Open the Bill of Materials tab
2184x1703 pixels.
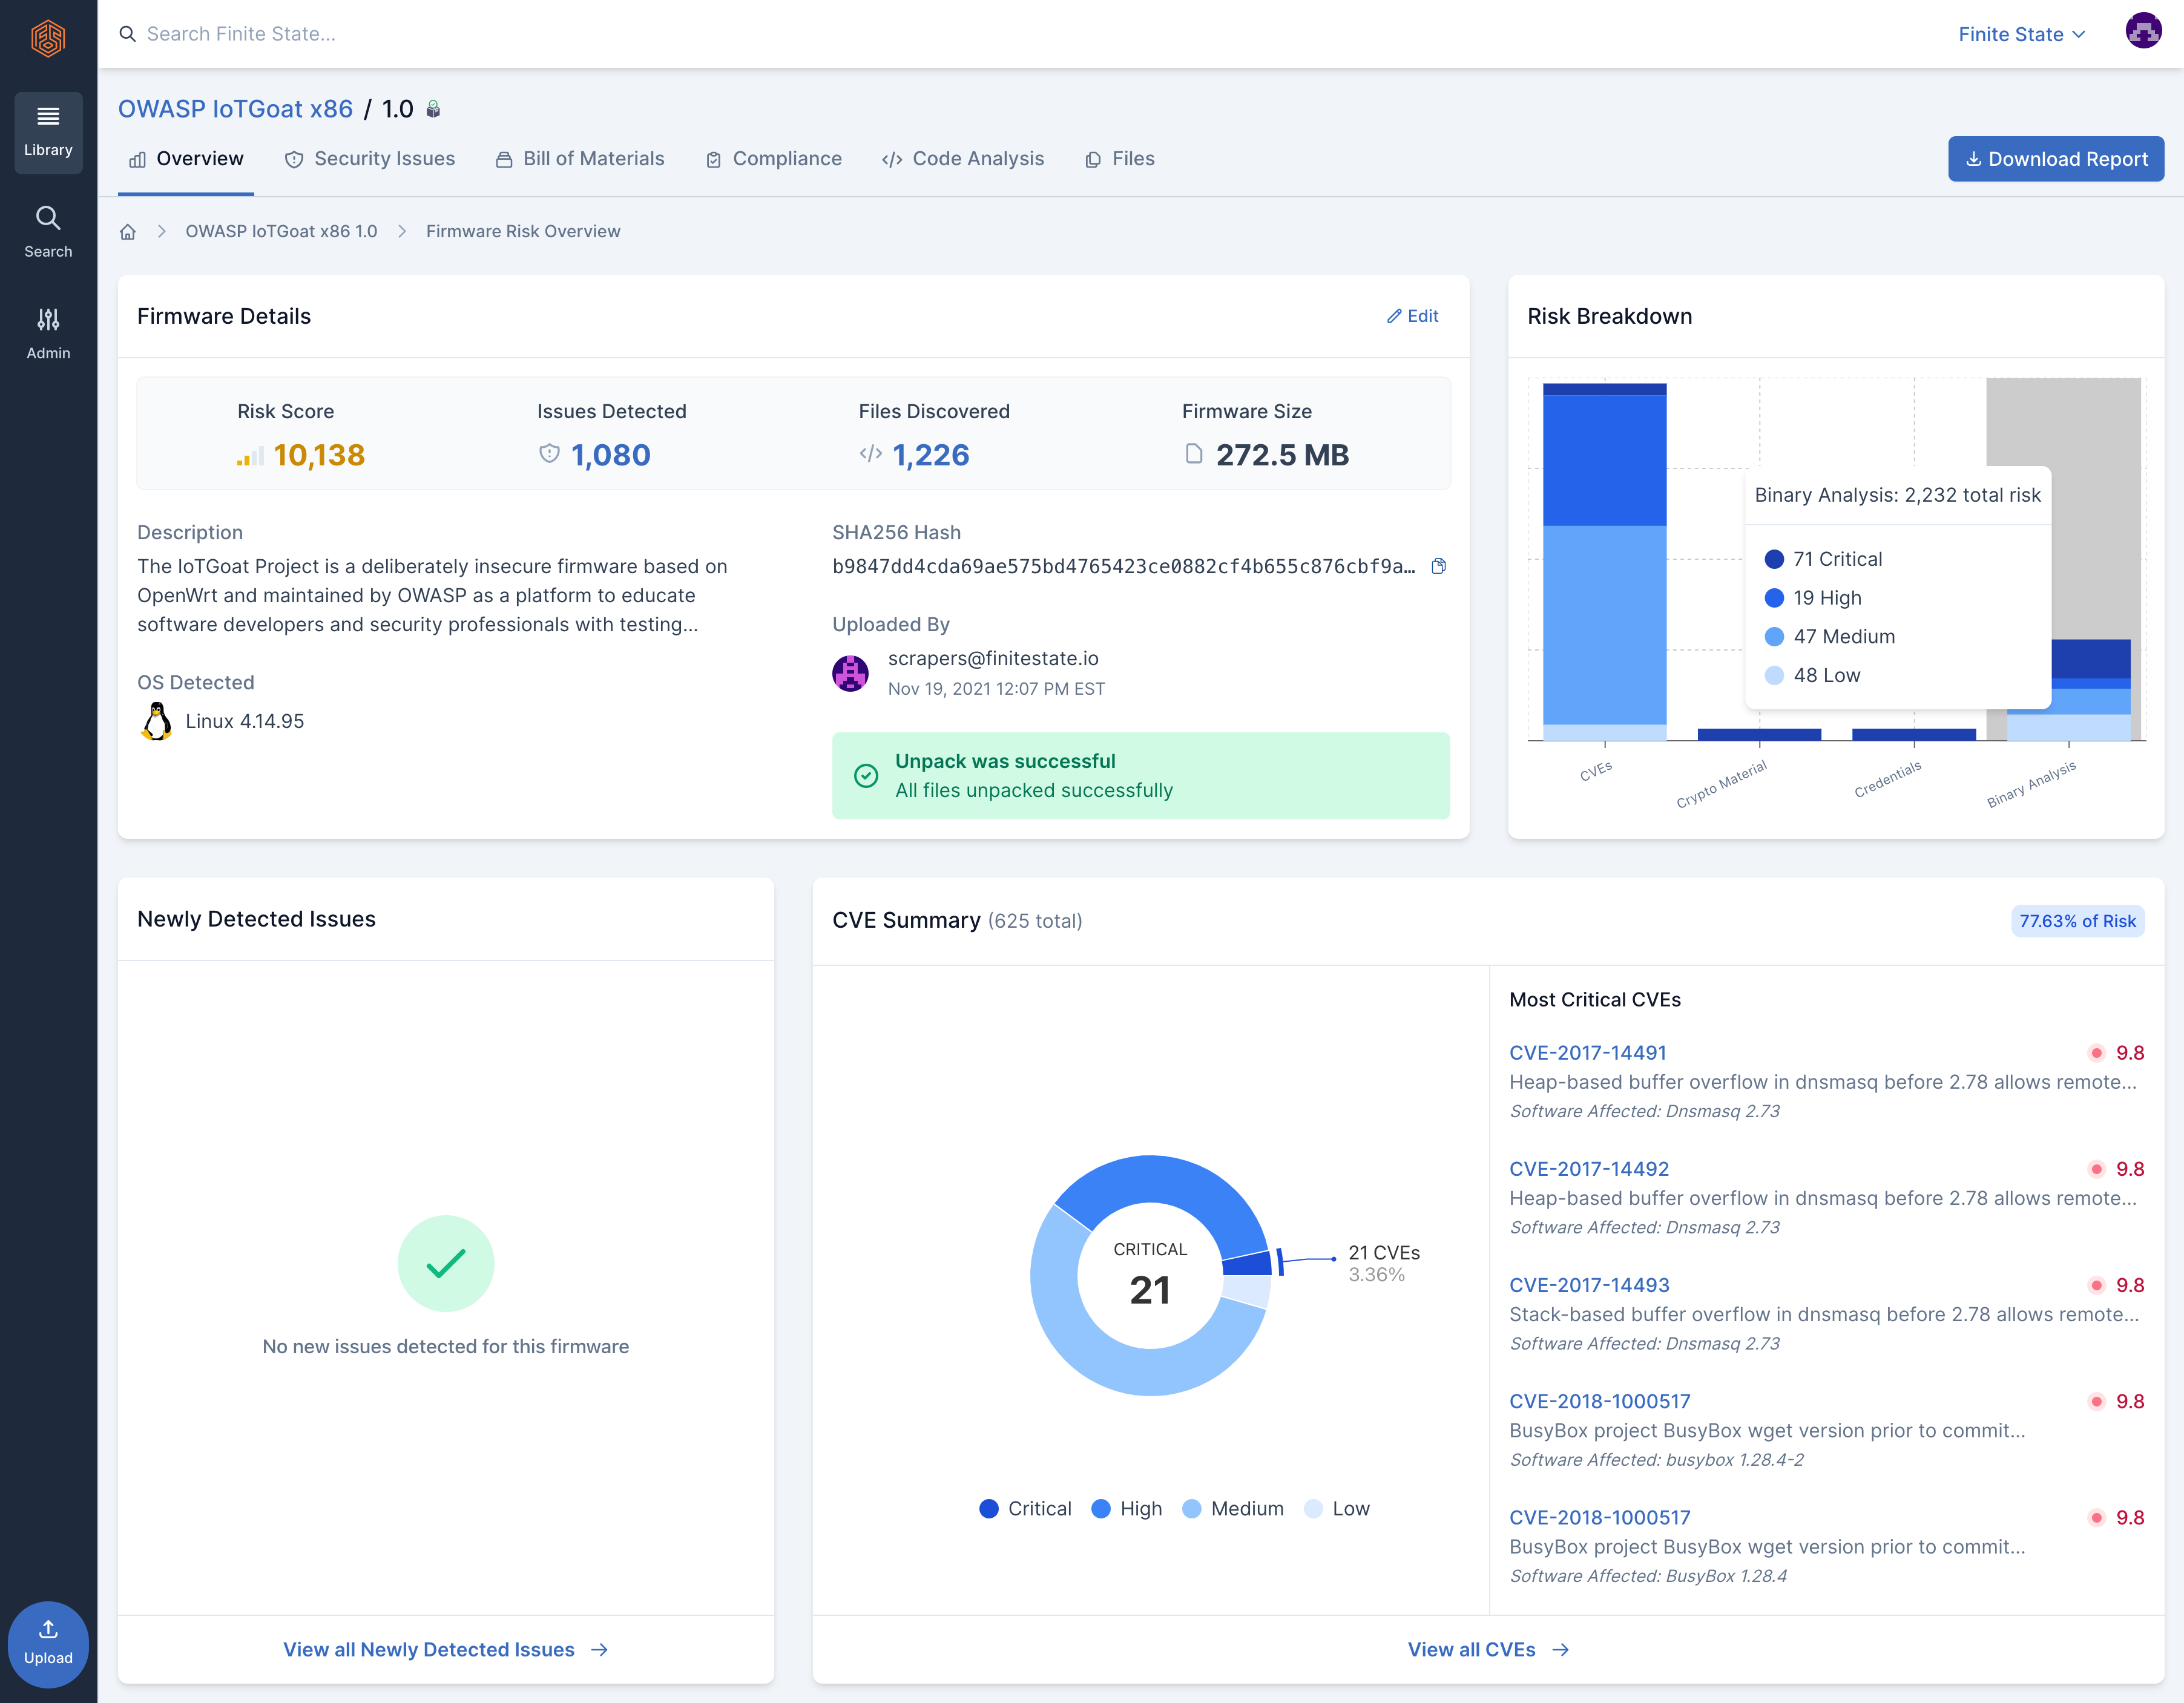tap(580, 159)
